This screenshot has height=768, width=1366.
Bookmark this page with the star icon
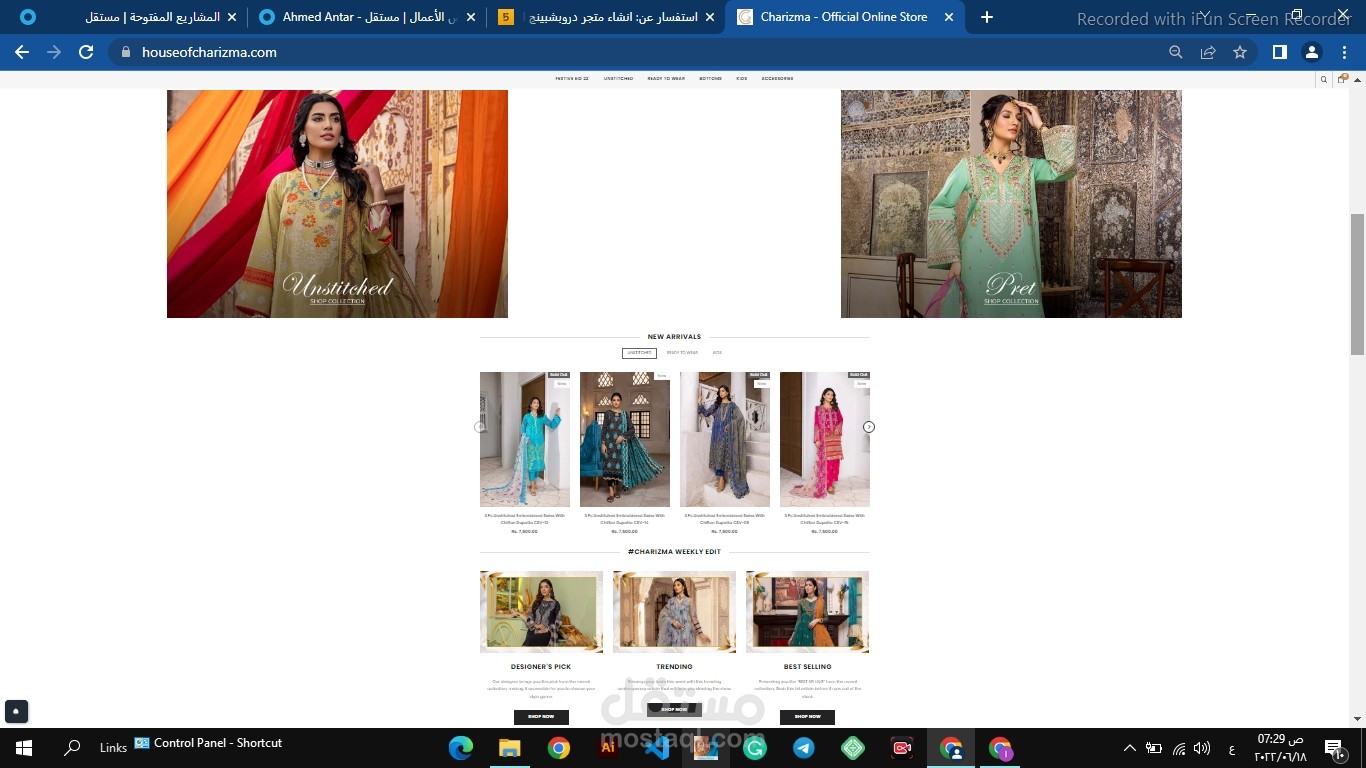[x=1240, y=52]
